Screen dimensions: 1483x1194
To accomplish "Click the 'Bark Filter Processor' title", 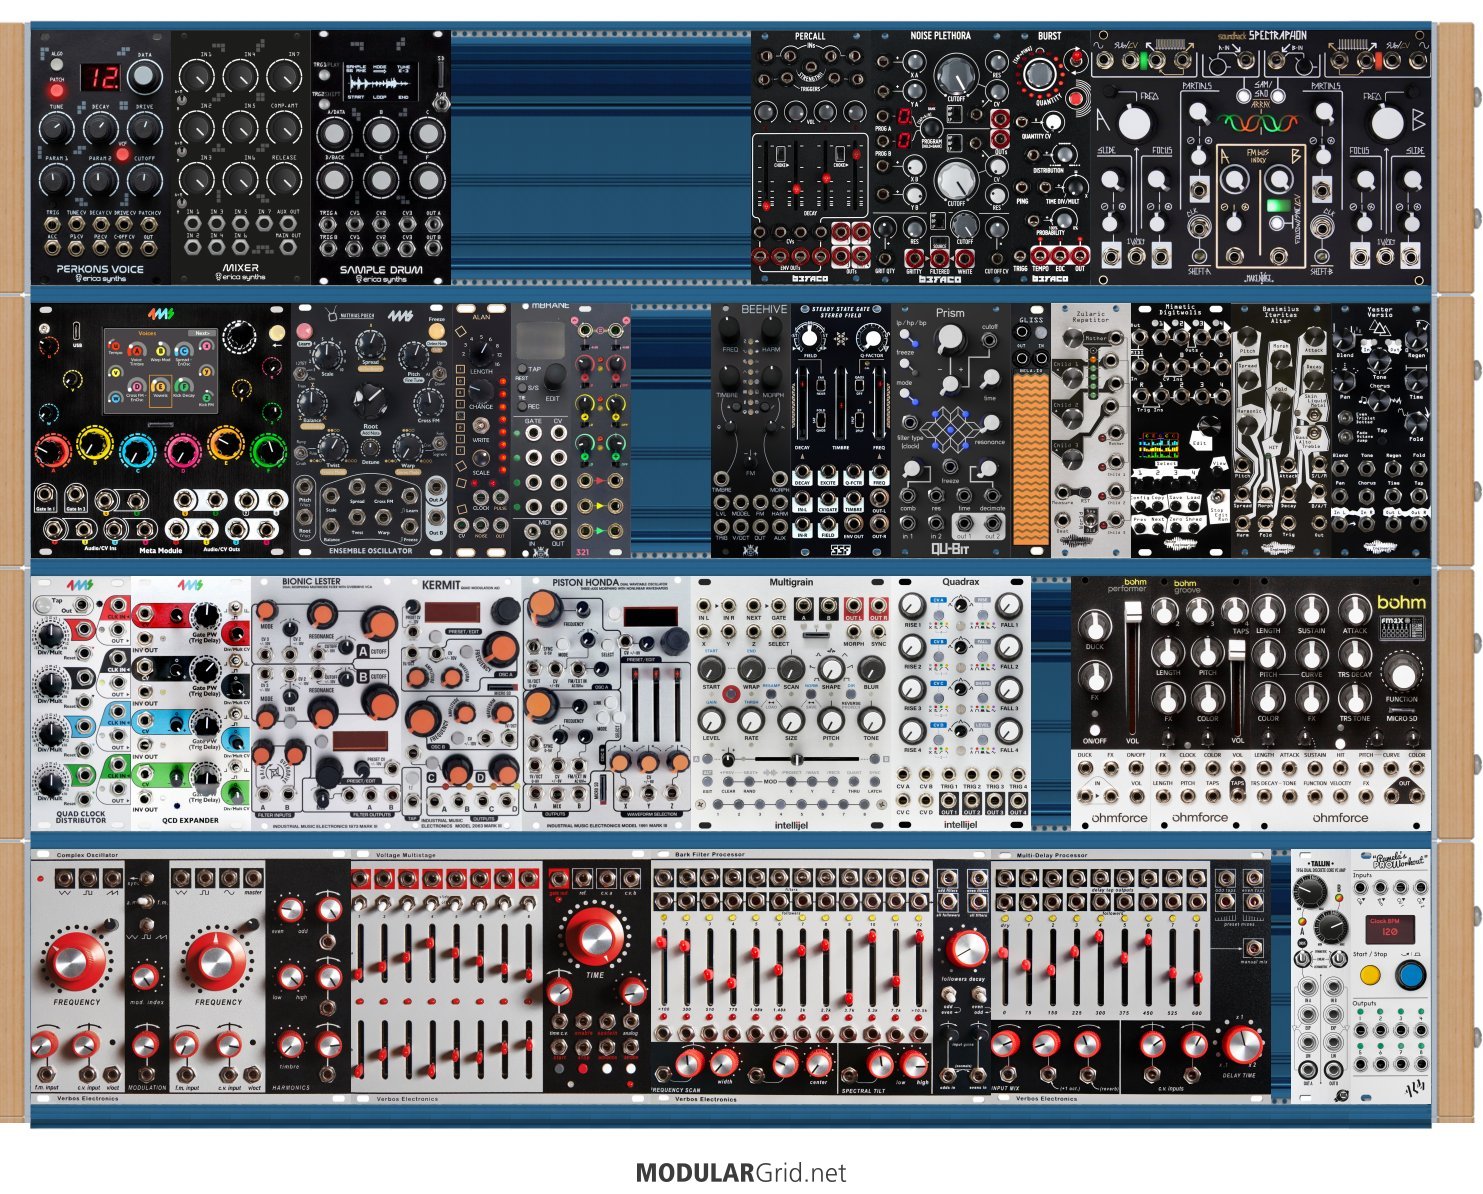I will click(x=710, y=855).
